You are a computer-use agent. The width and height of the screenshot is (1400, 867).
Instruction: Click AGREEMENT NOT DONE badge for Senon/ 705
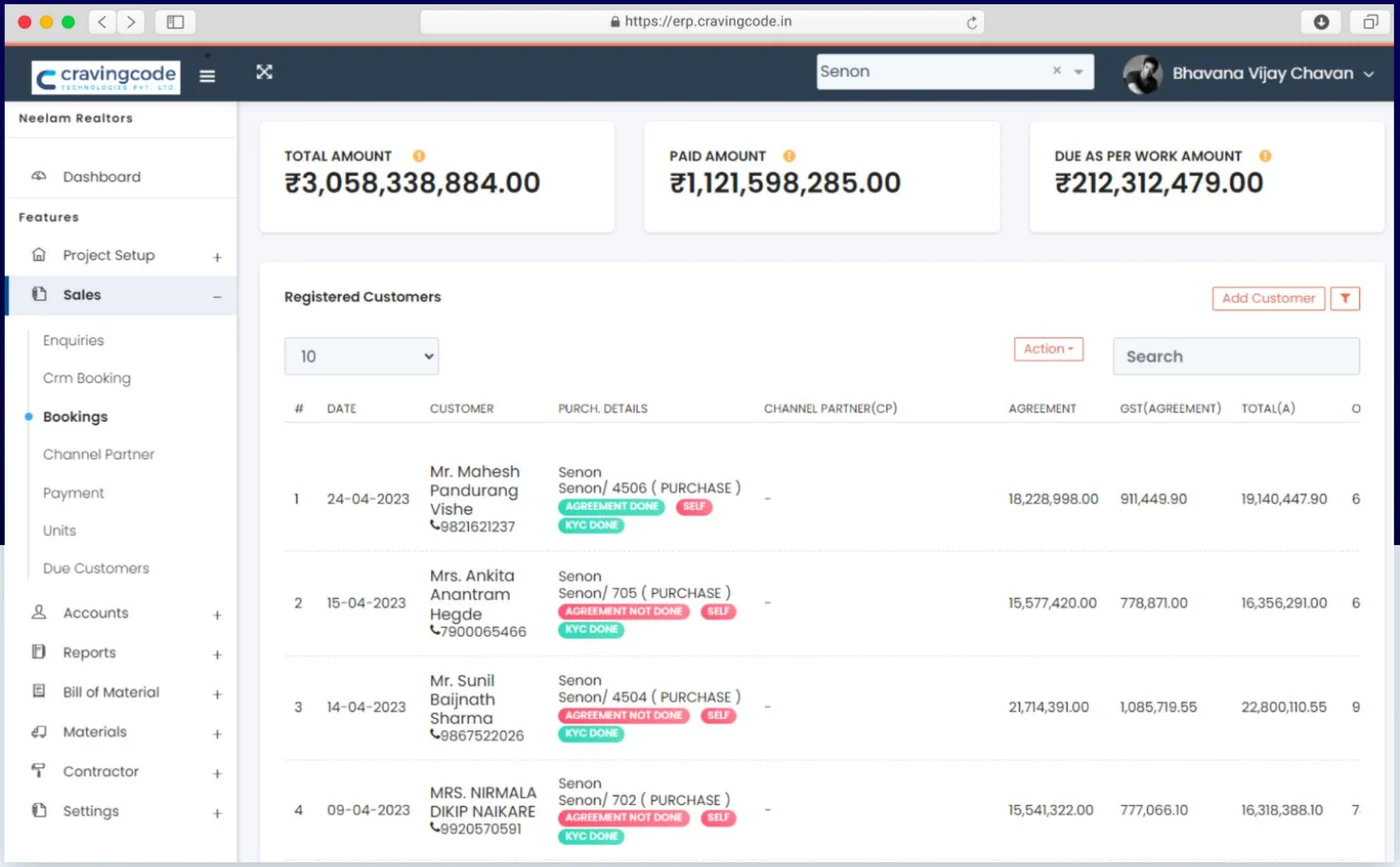point(624,612)
